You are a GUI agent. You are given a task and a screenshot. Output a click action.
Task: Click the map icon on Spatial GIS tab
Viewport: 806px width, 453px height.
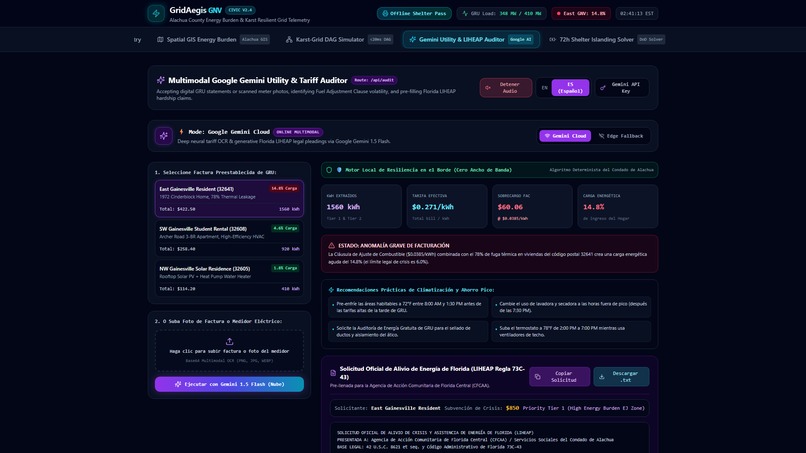point(160,40)
